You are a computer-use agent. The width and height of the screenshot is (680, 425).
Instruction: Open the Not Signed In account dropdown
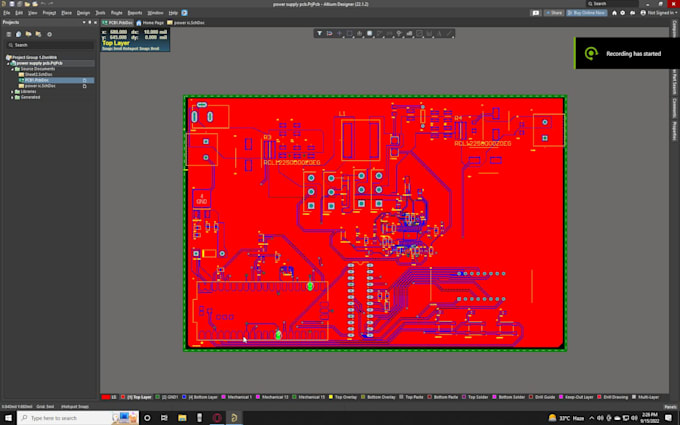coord(657,13)
